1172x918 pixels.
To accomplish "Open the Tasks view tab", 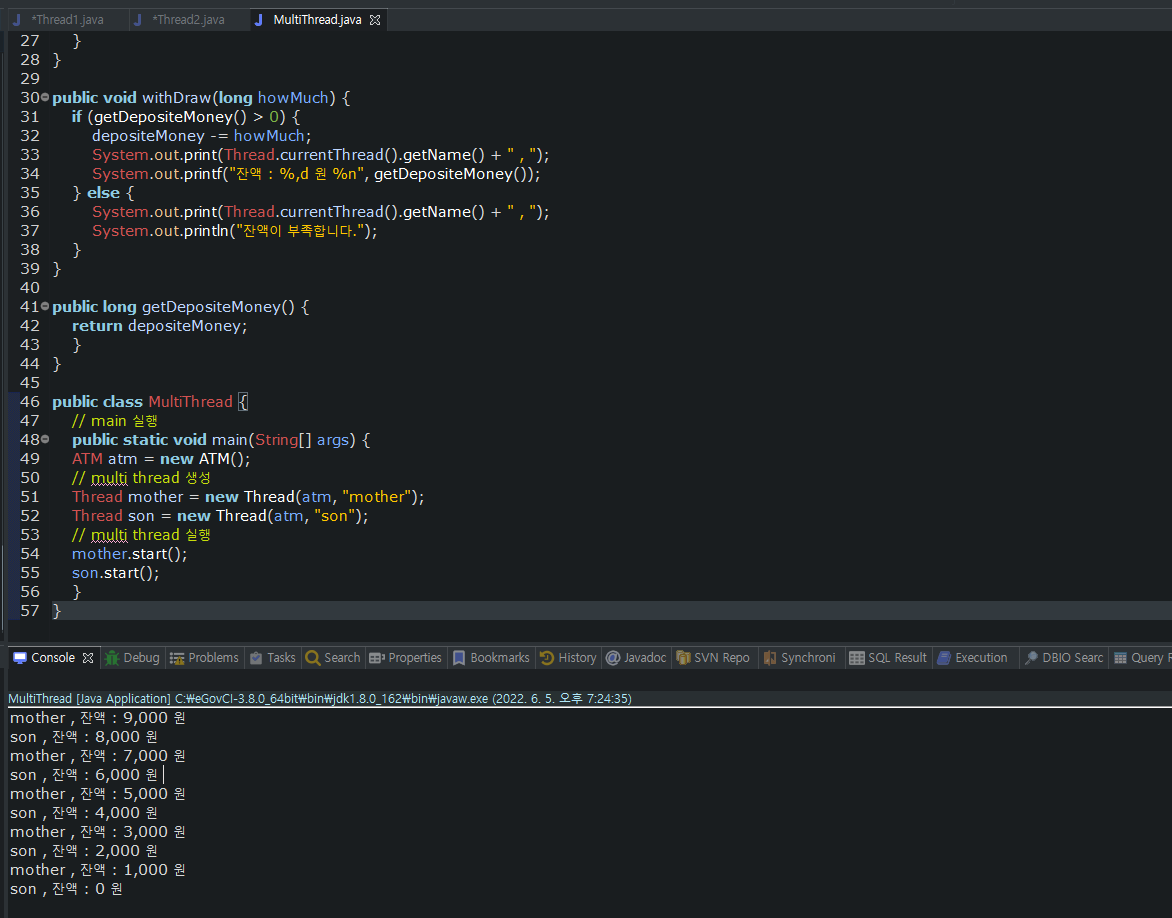I will 272,658.
